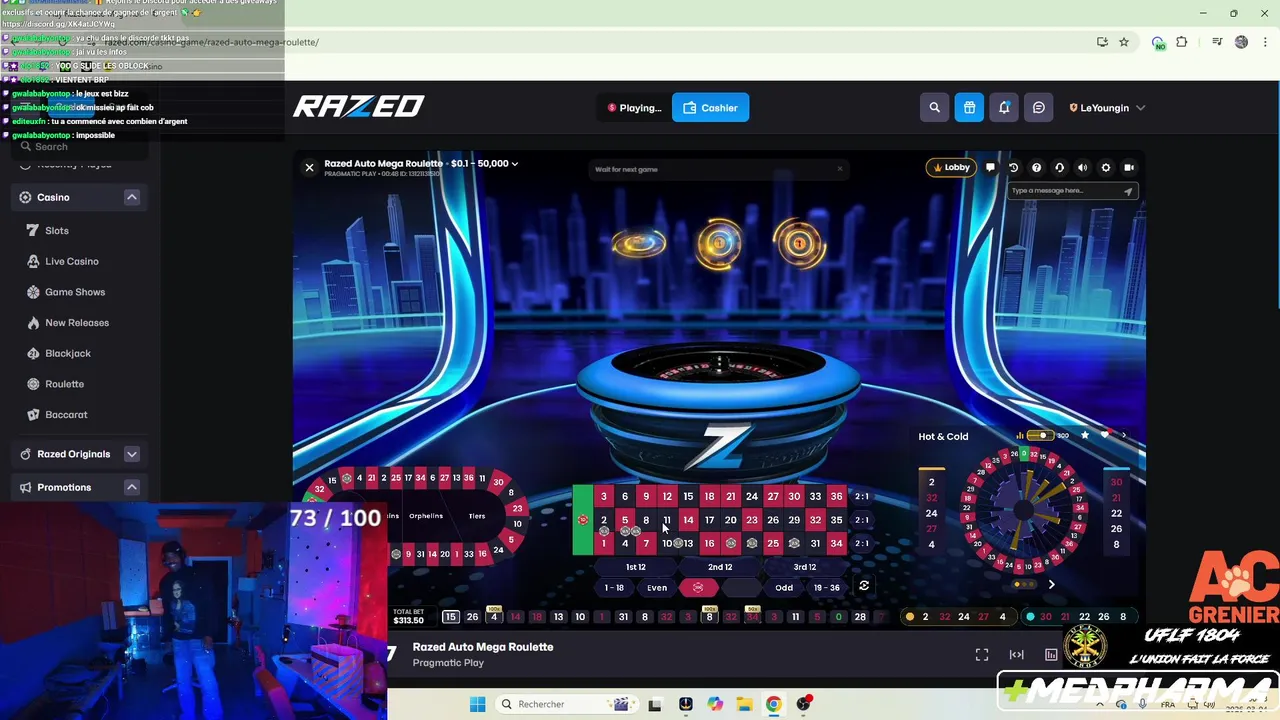Toggle the game video camera

point(1129,168)
